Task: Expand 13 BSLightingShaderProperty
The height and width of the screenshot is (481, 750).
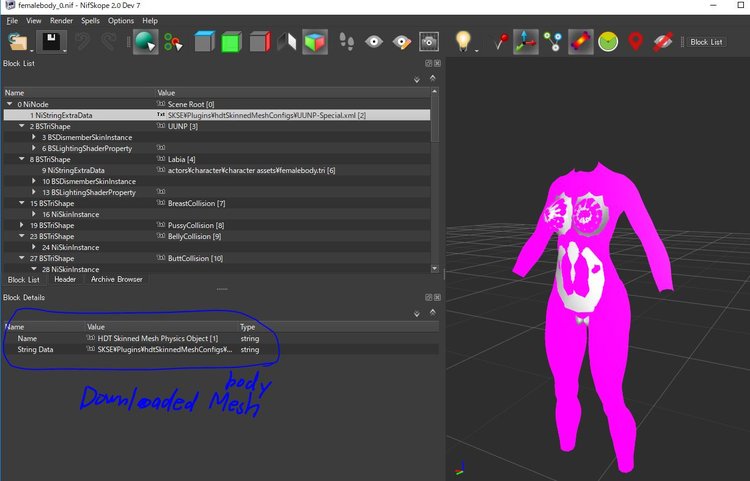Action: point(33,192)
